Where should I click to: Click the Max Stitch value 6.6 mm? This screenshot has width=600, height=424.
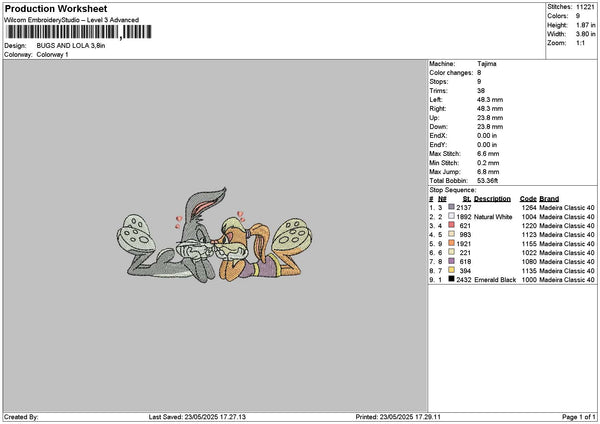(488, 153)
